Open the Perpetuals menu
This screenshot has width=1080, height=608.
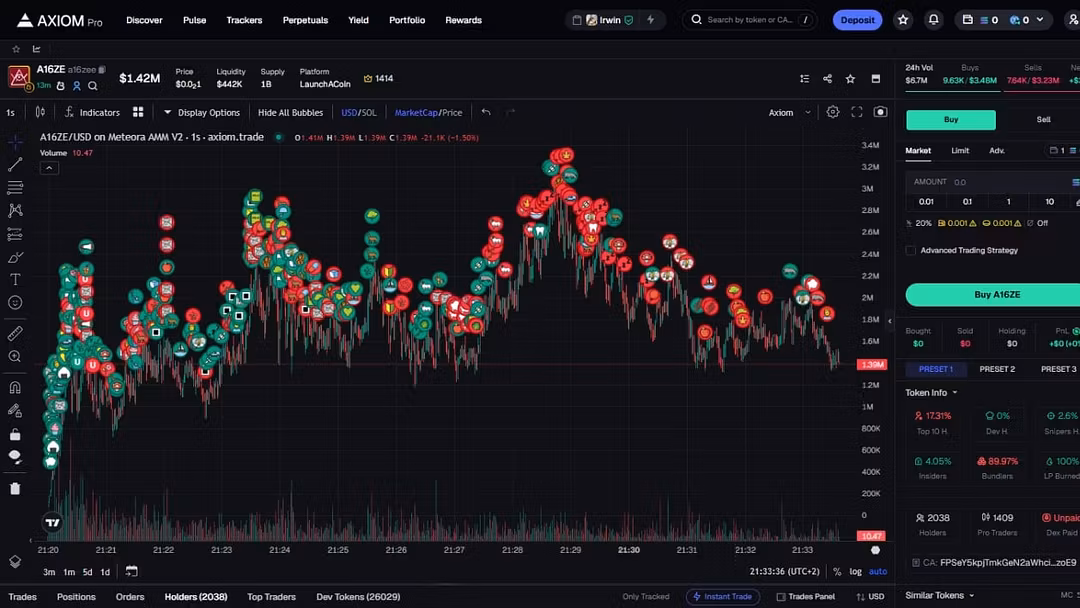[x=305, y=20]
